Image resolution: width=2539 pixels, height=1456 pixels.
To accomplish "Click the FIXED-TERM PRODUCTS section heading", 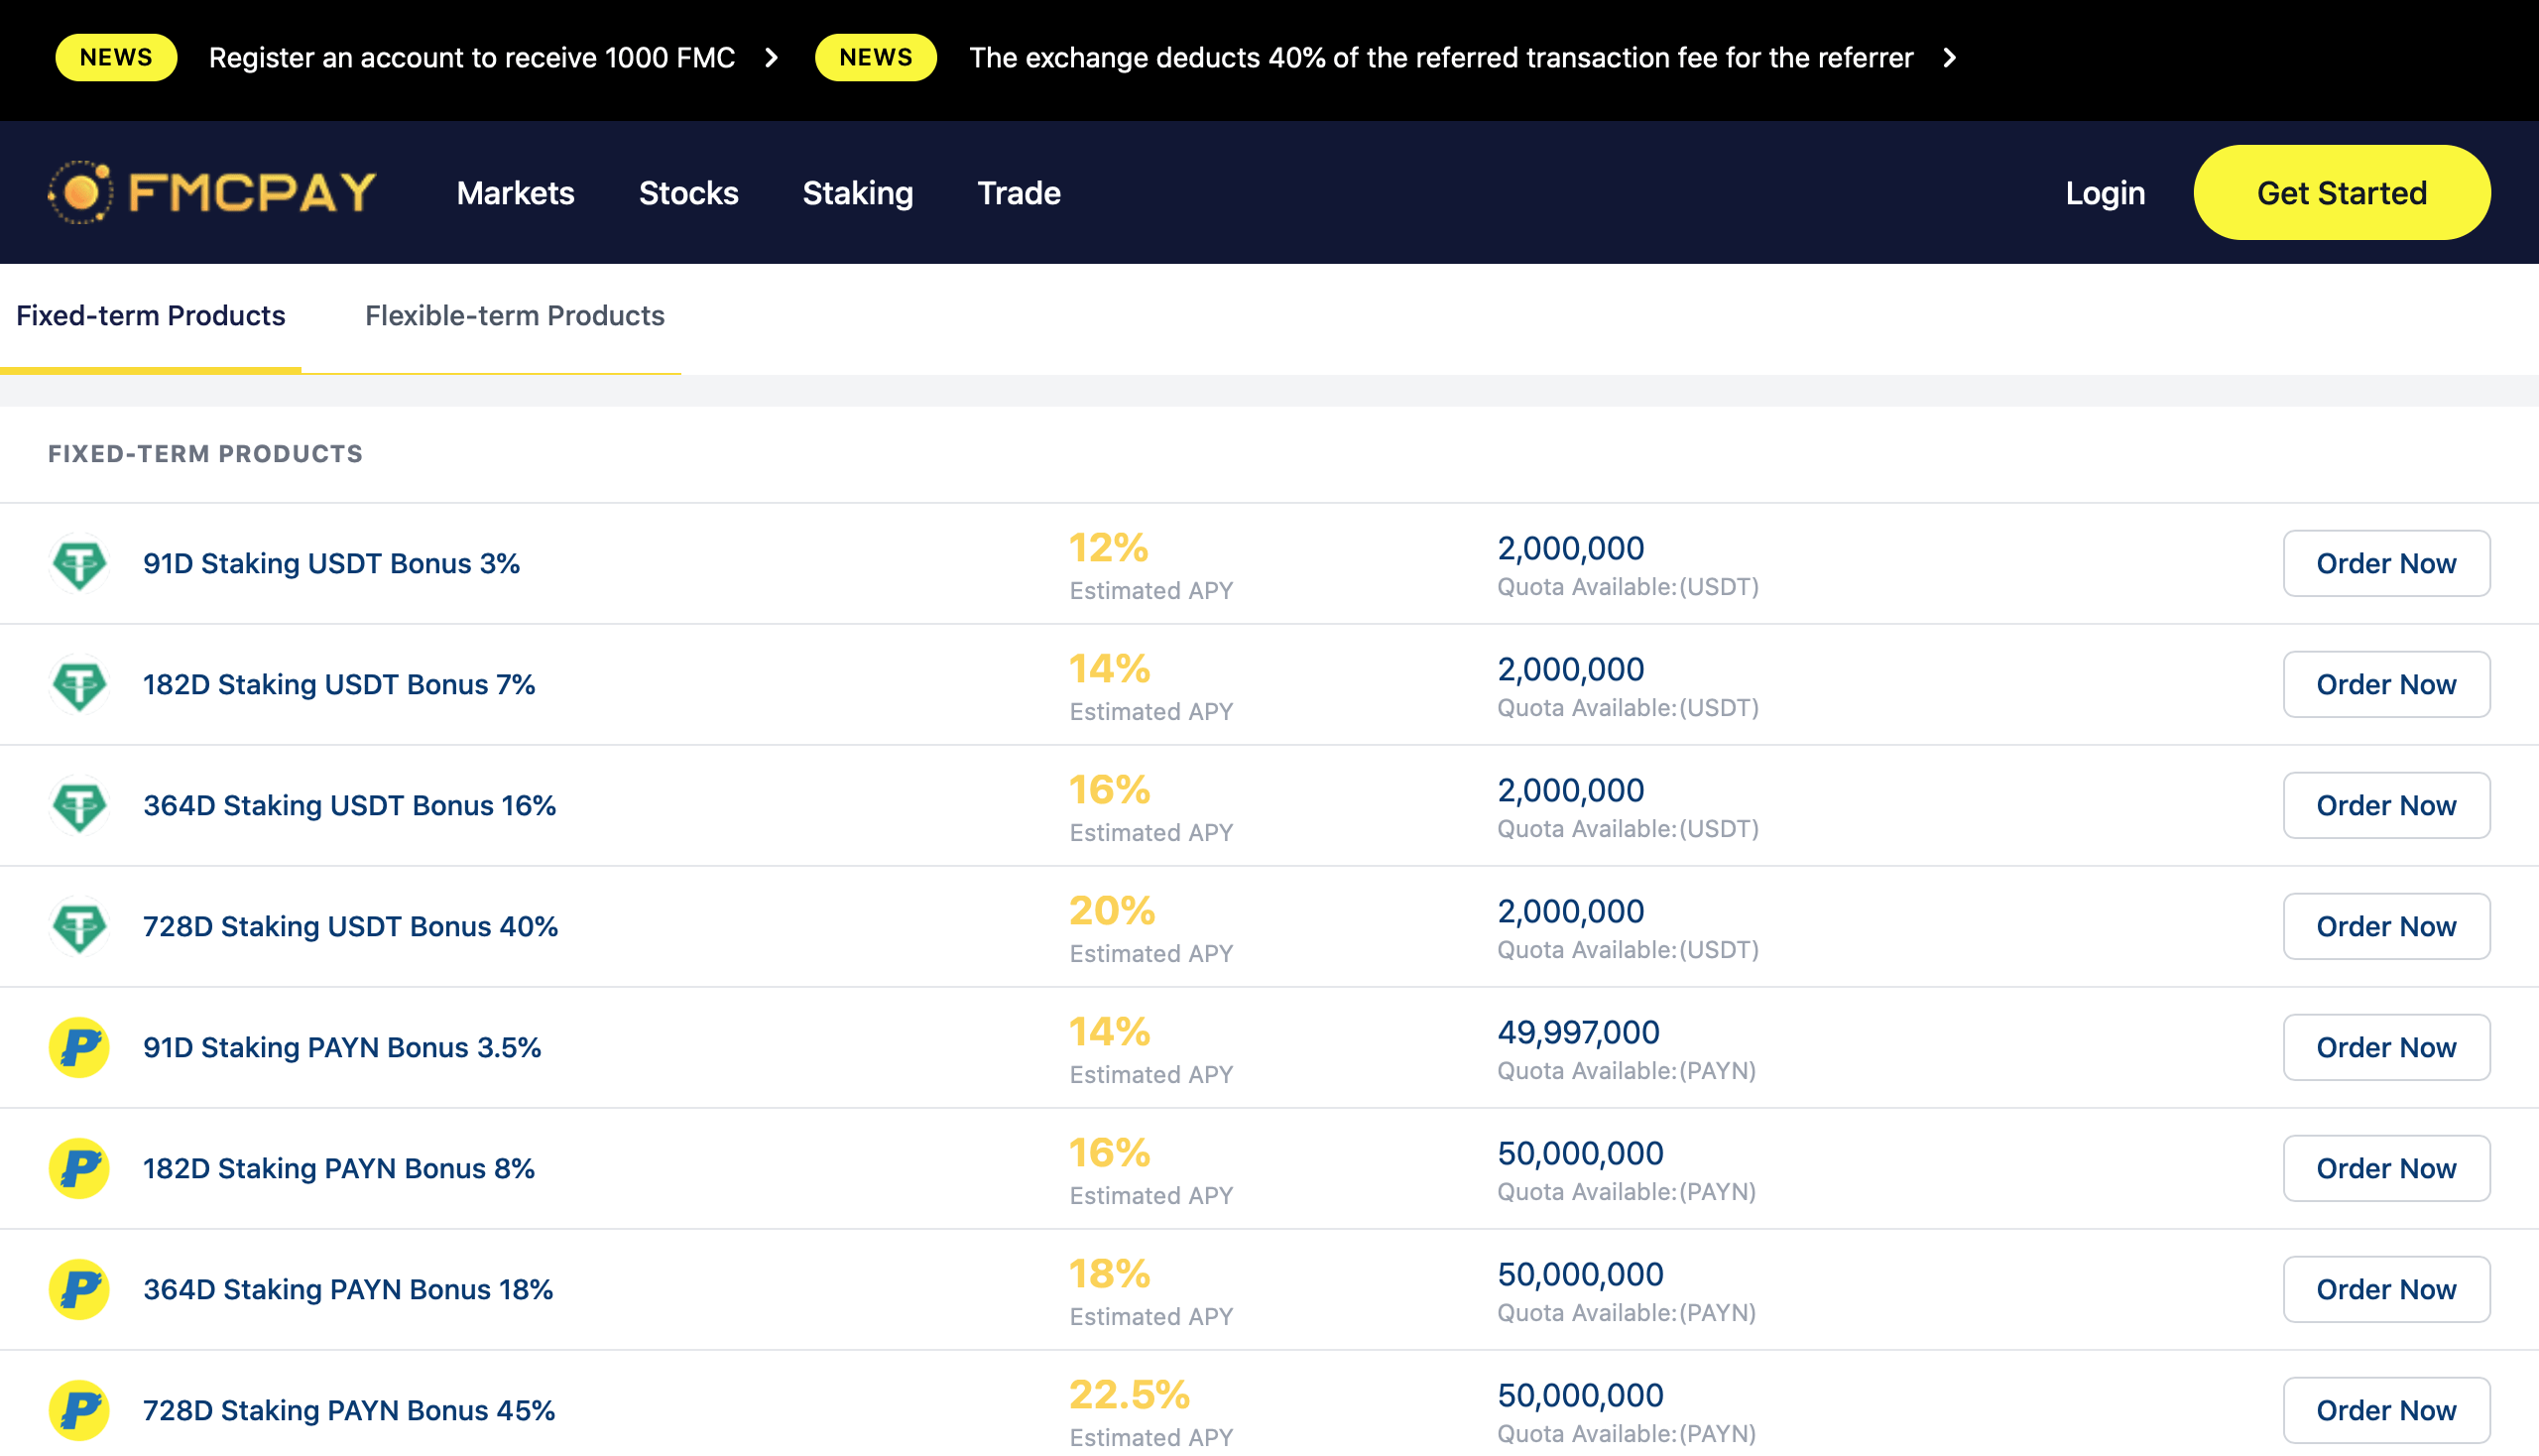I will click(x=205, y=454).
